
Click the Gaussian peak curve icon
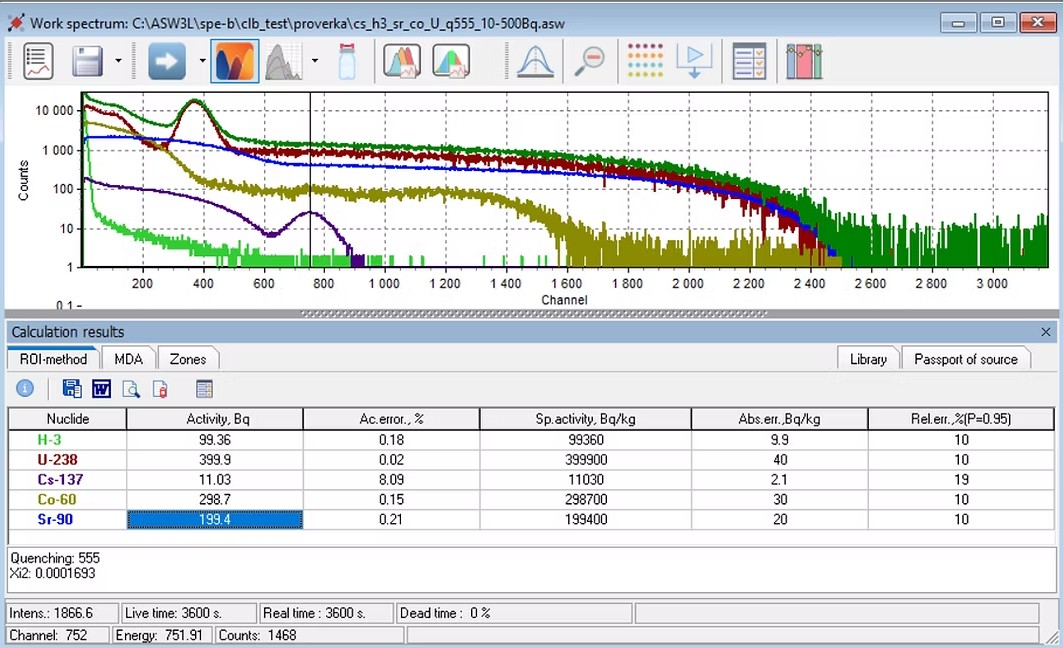tap(535, 62)
